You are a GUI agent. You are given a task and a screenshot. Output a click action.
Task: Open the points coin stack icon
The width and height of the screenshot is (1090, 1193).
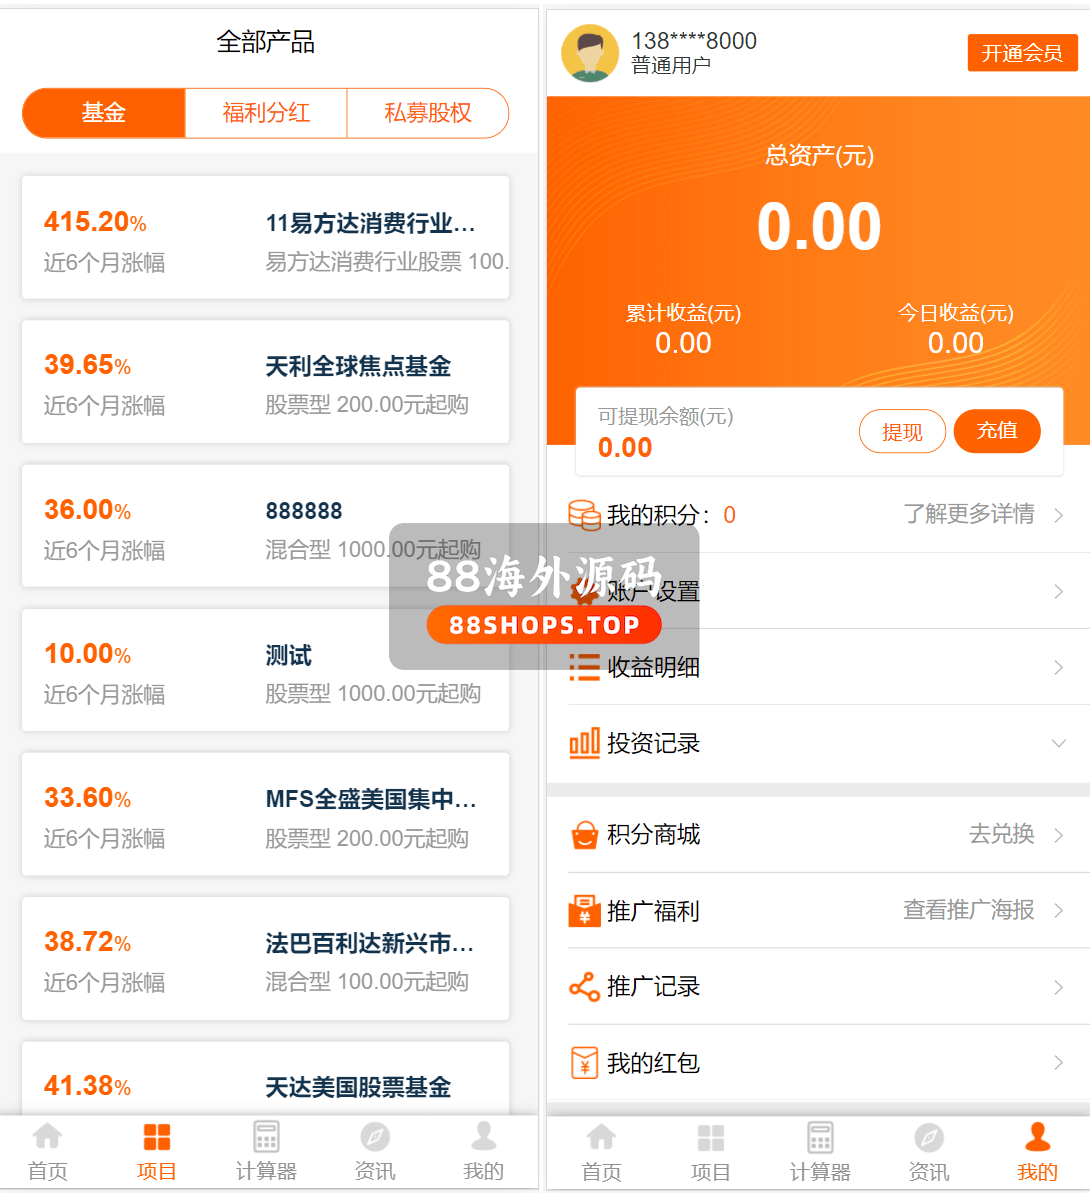click(x=584, y=515)
